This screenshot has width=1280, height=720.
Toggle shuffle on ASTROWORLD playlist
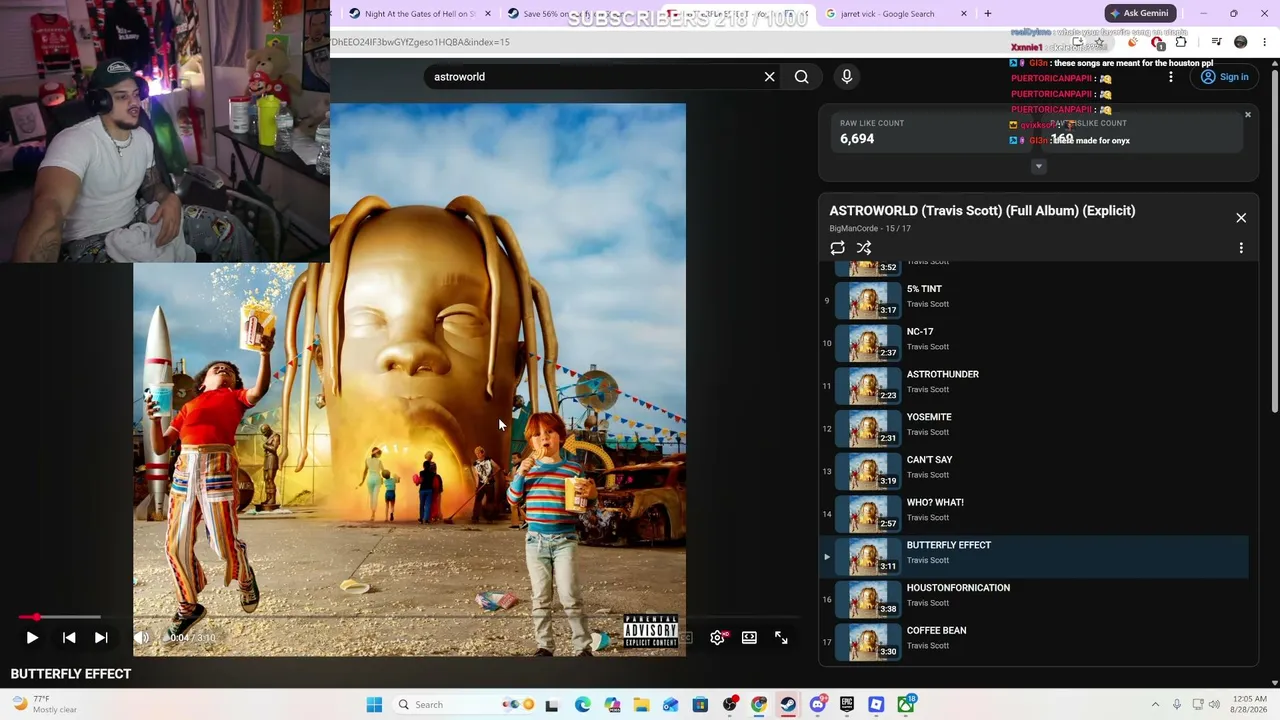[x=864, y=248]
